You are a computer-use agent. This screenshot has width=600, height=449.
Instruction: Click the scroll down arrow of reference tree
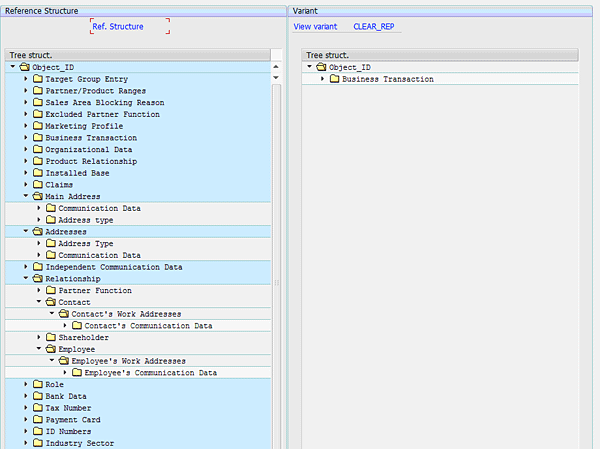click(x=276, y=78)
